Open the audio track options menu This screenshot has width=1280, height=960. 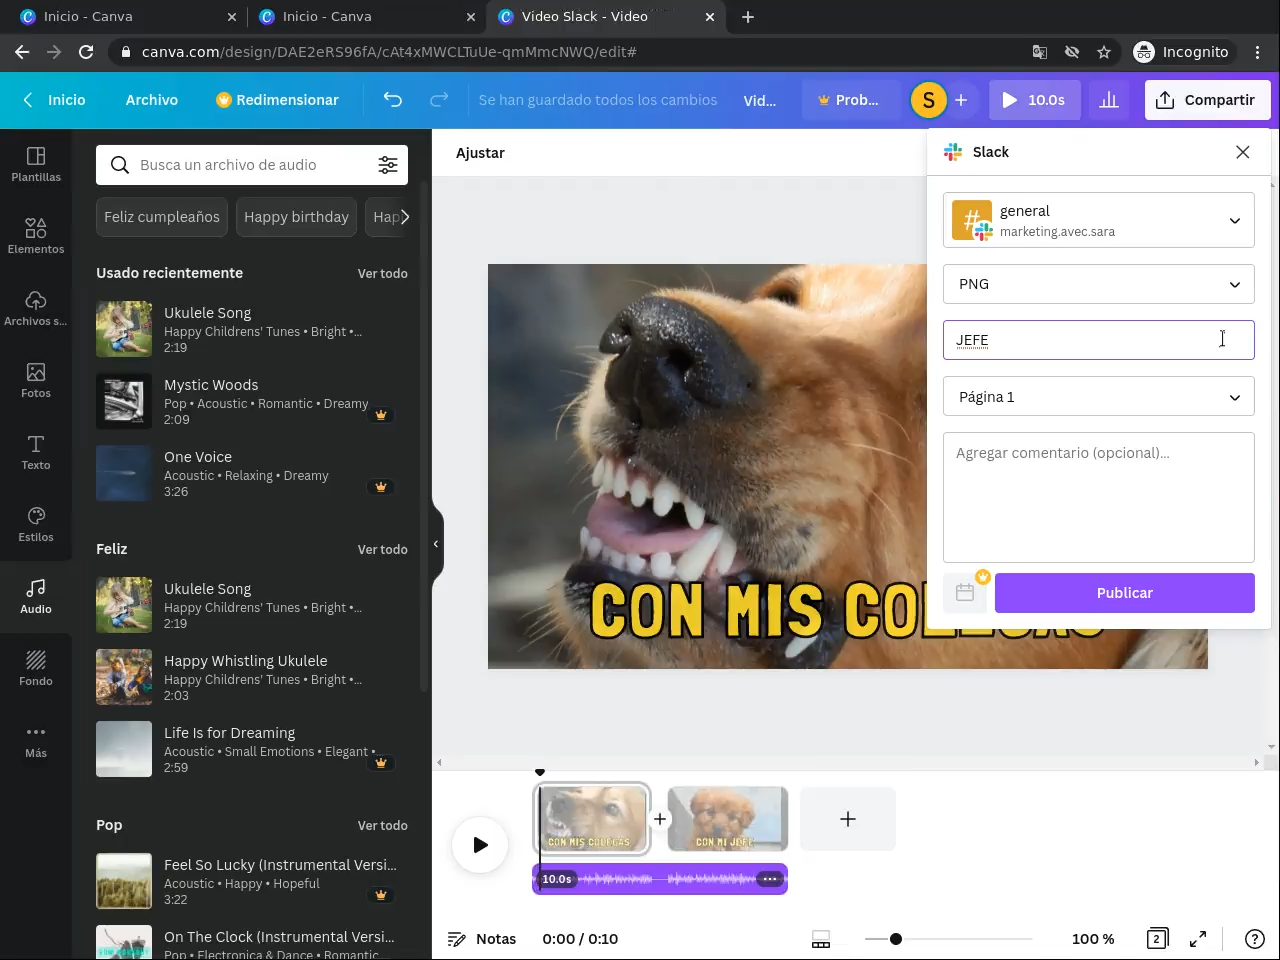tap(769, 879)
